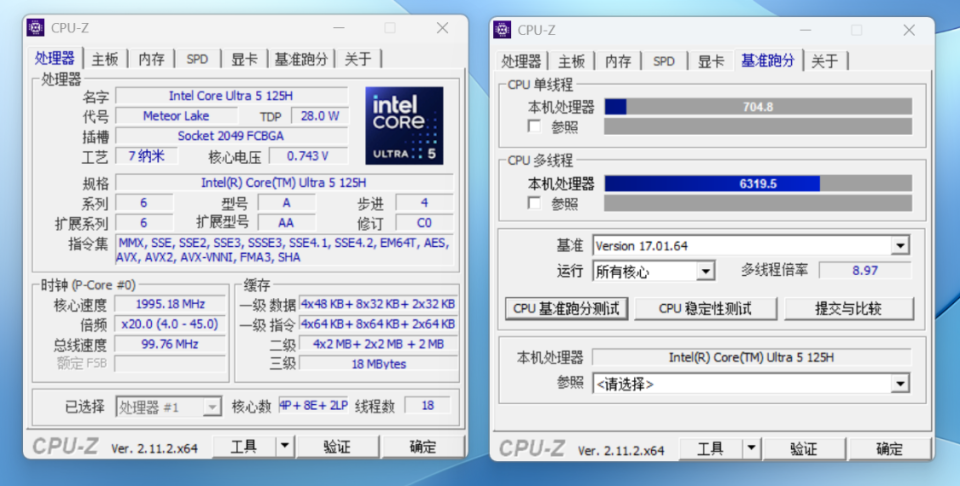Click 二级 cache value 4x2 MB+ 2x2 MB + 2 MB
Image resolution: width=960 pixels, height=486 pixels.
click(378, 344)
